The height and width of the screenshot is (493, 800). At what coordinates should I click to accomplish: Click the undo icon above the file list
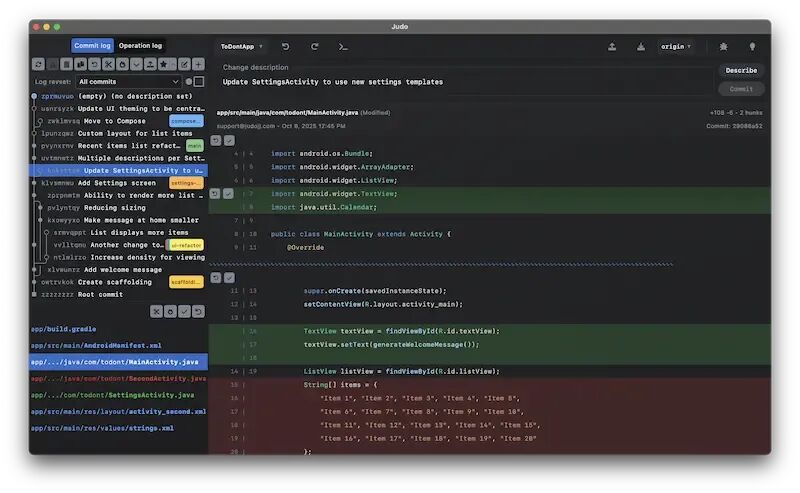click(x=198, y=311)
